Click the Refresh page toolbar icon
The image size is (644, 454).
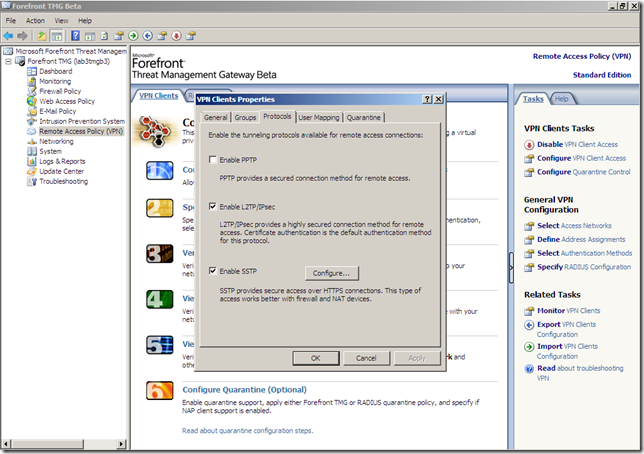point(104,36)
